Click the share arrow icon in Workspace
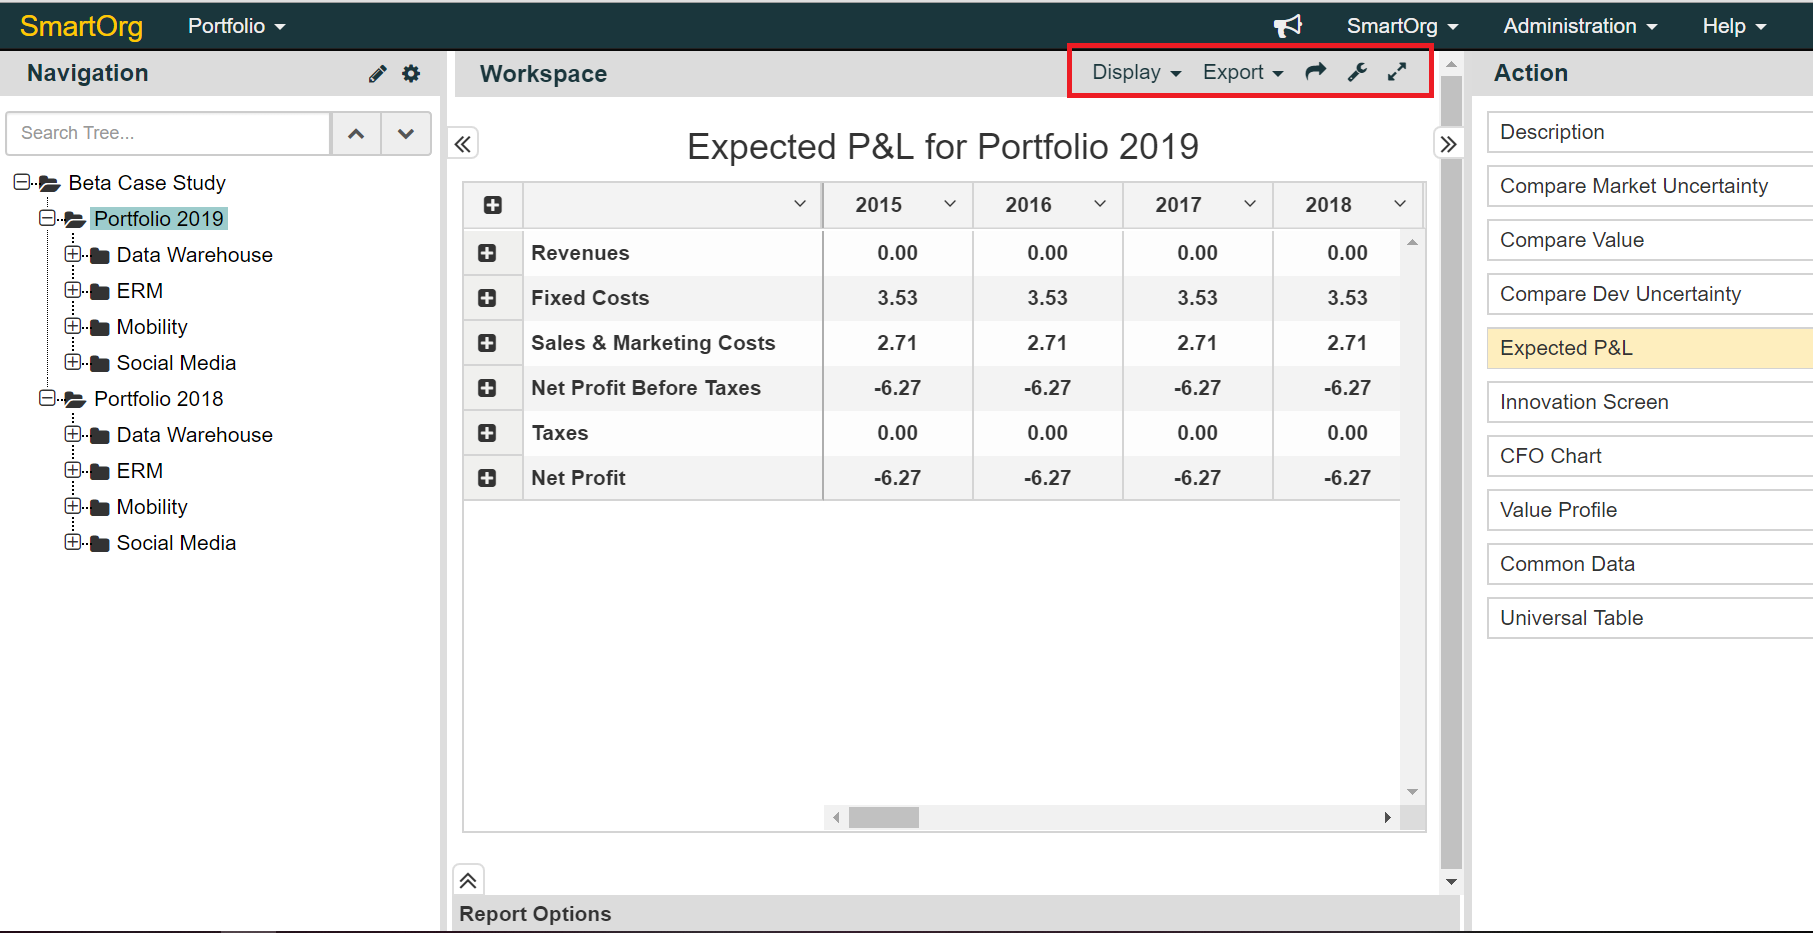The image size is (1813, 933). click(x=1316, y=72)
